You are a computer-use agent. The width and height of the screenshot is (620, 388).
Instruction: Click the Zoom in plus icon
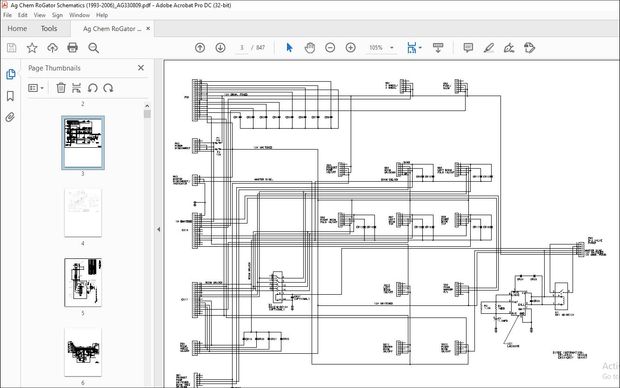click(350, 48)
